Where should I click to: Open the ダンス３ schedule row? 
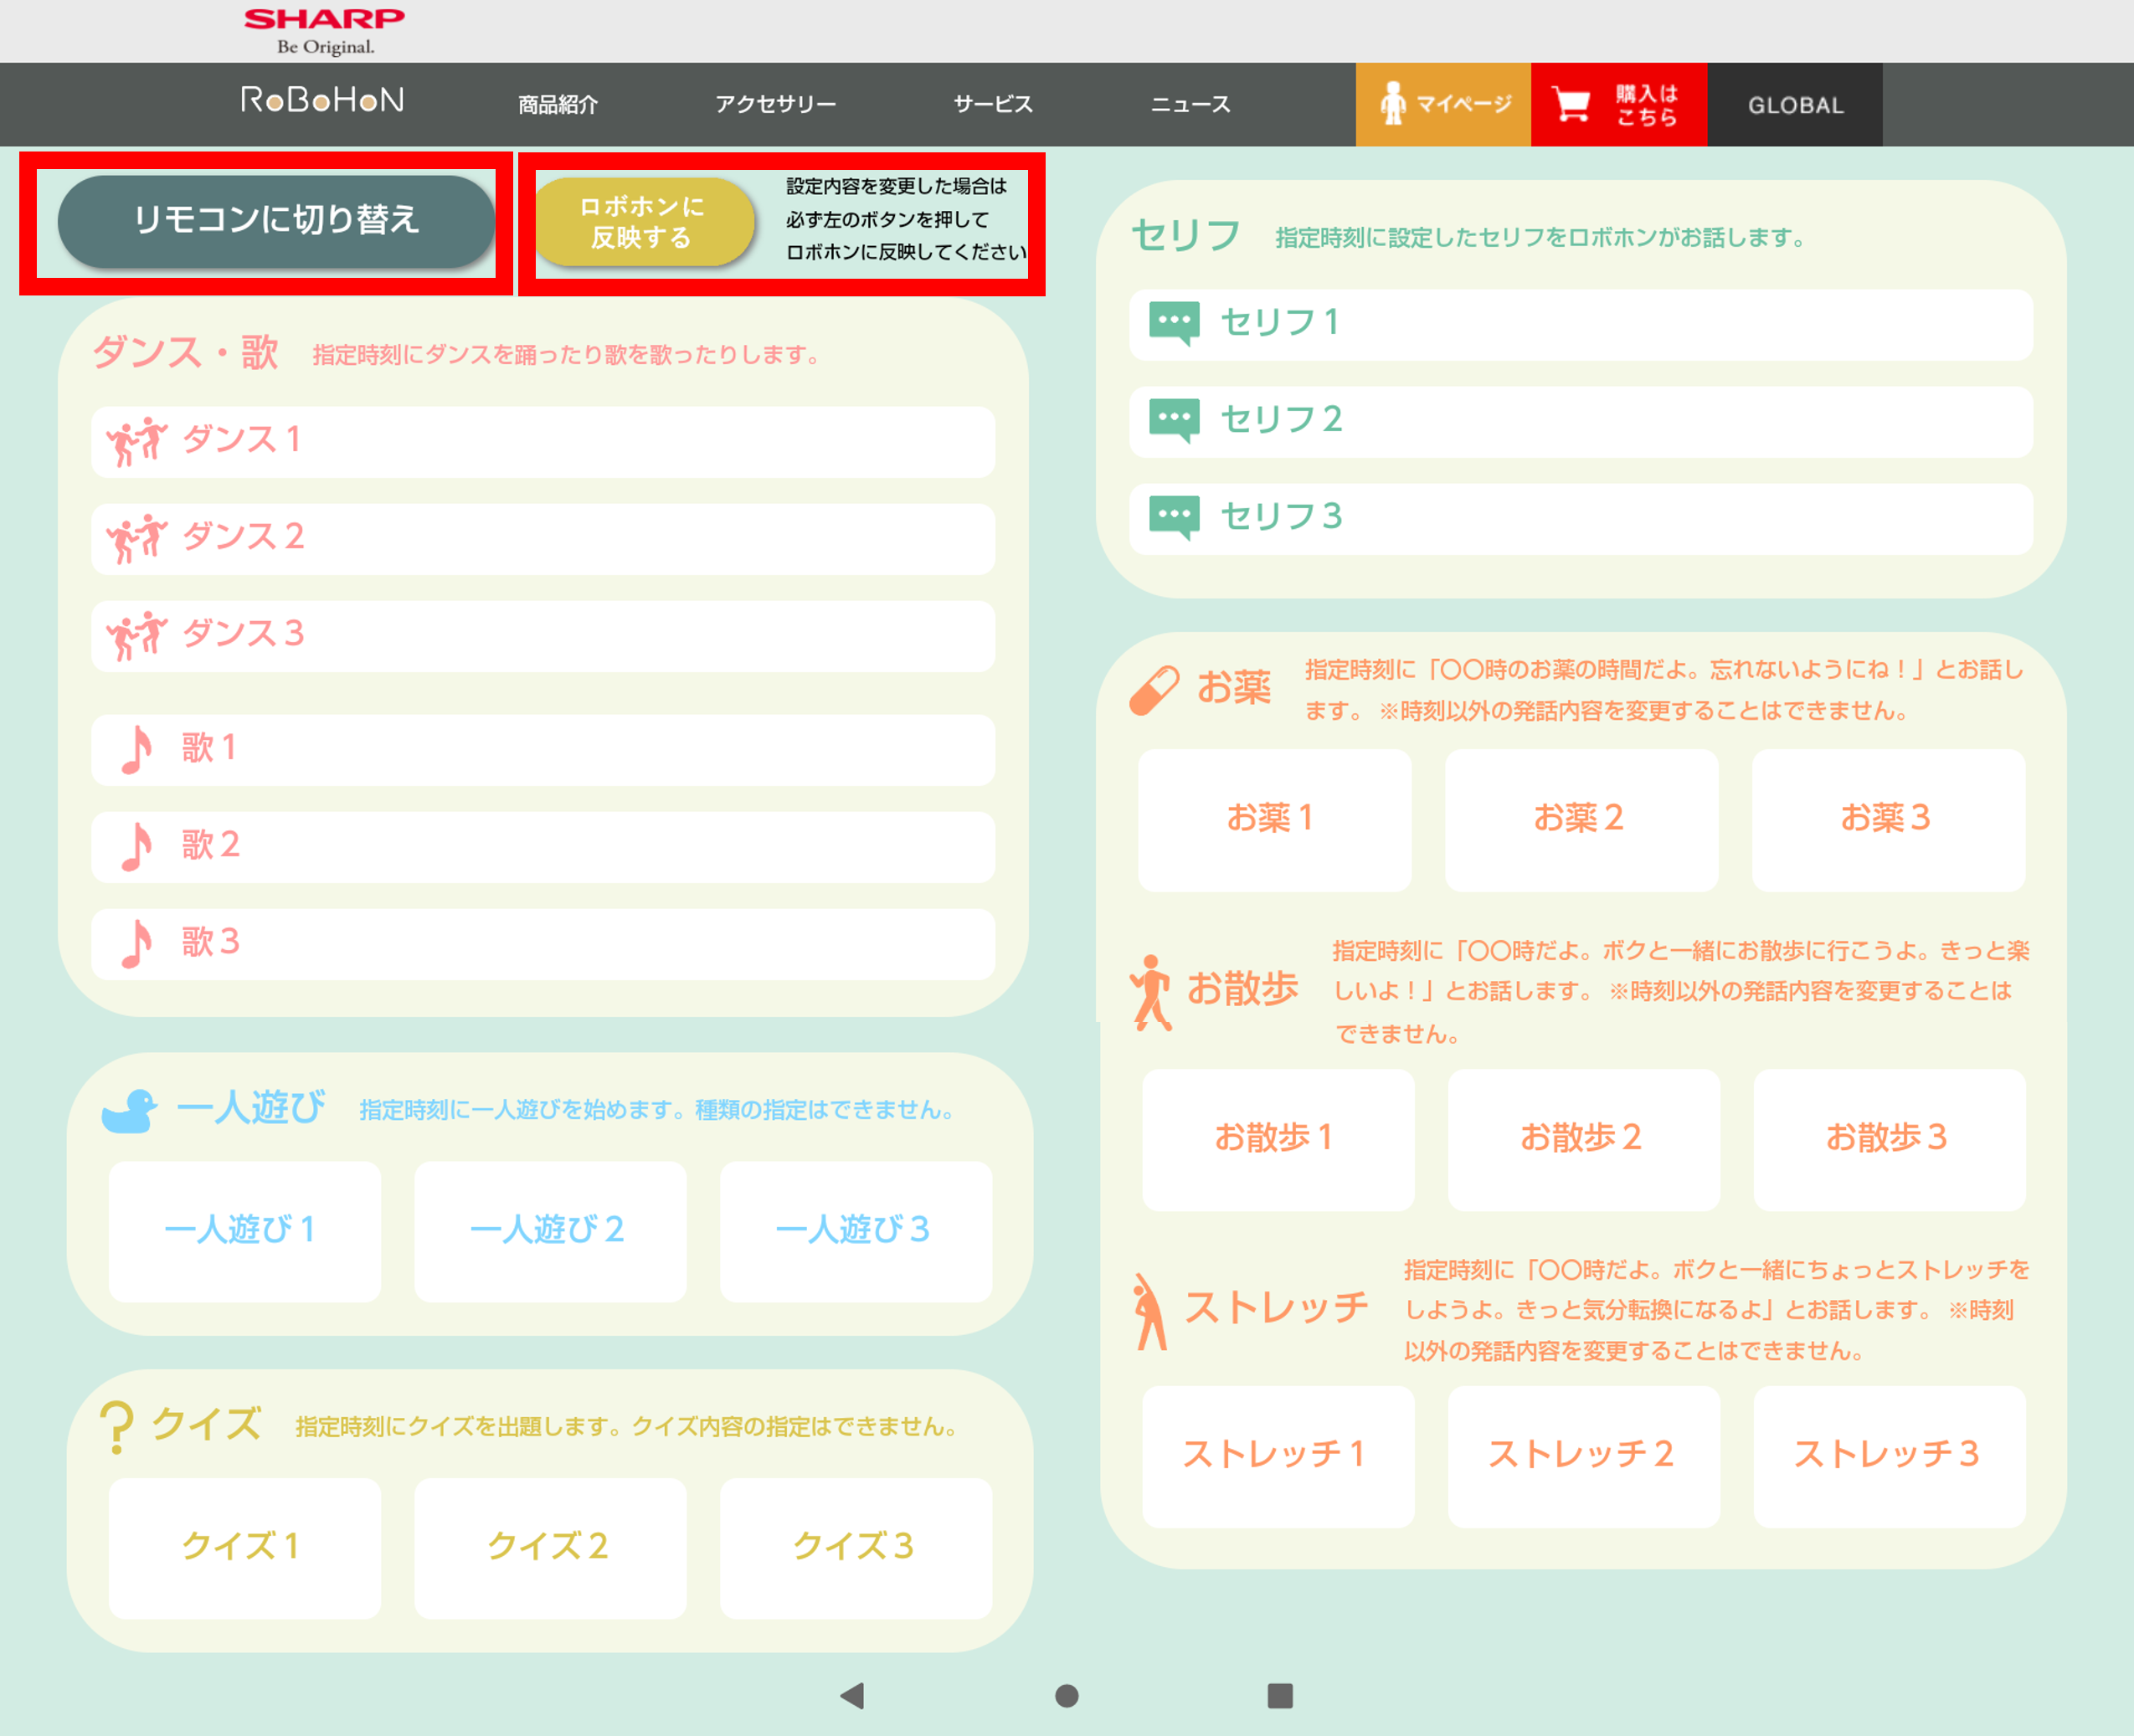tap(543, 635)
